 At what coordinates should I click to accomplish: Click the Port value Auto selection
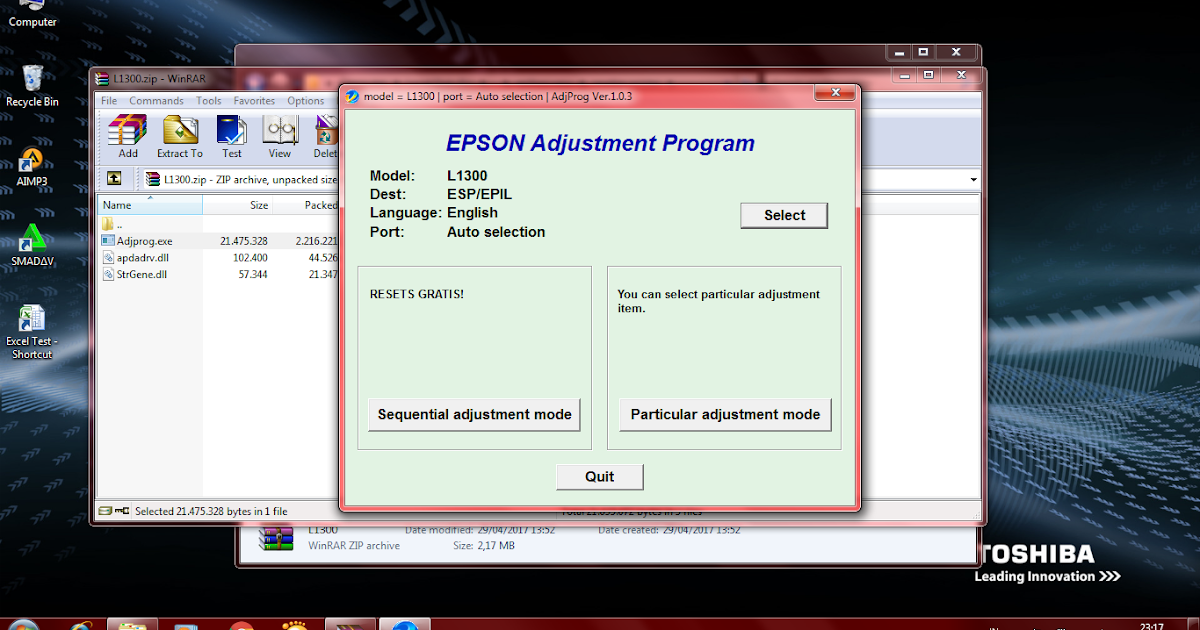(496, 232)
